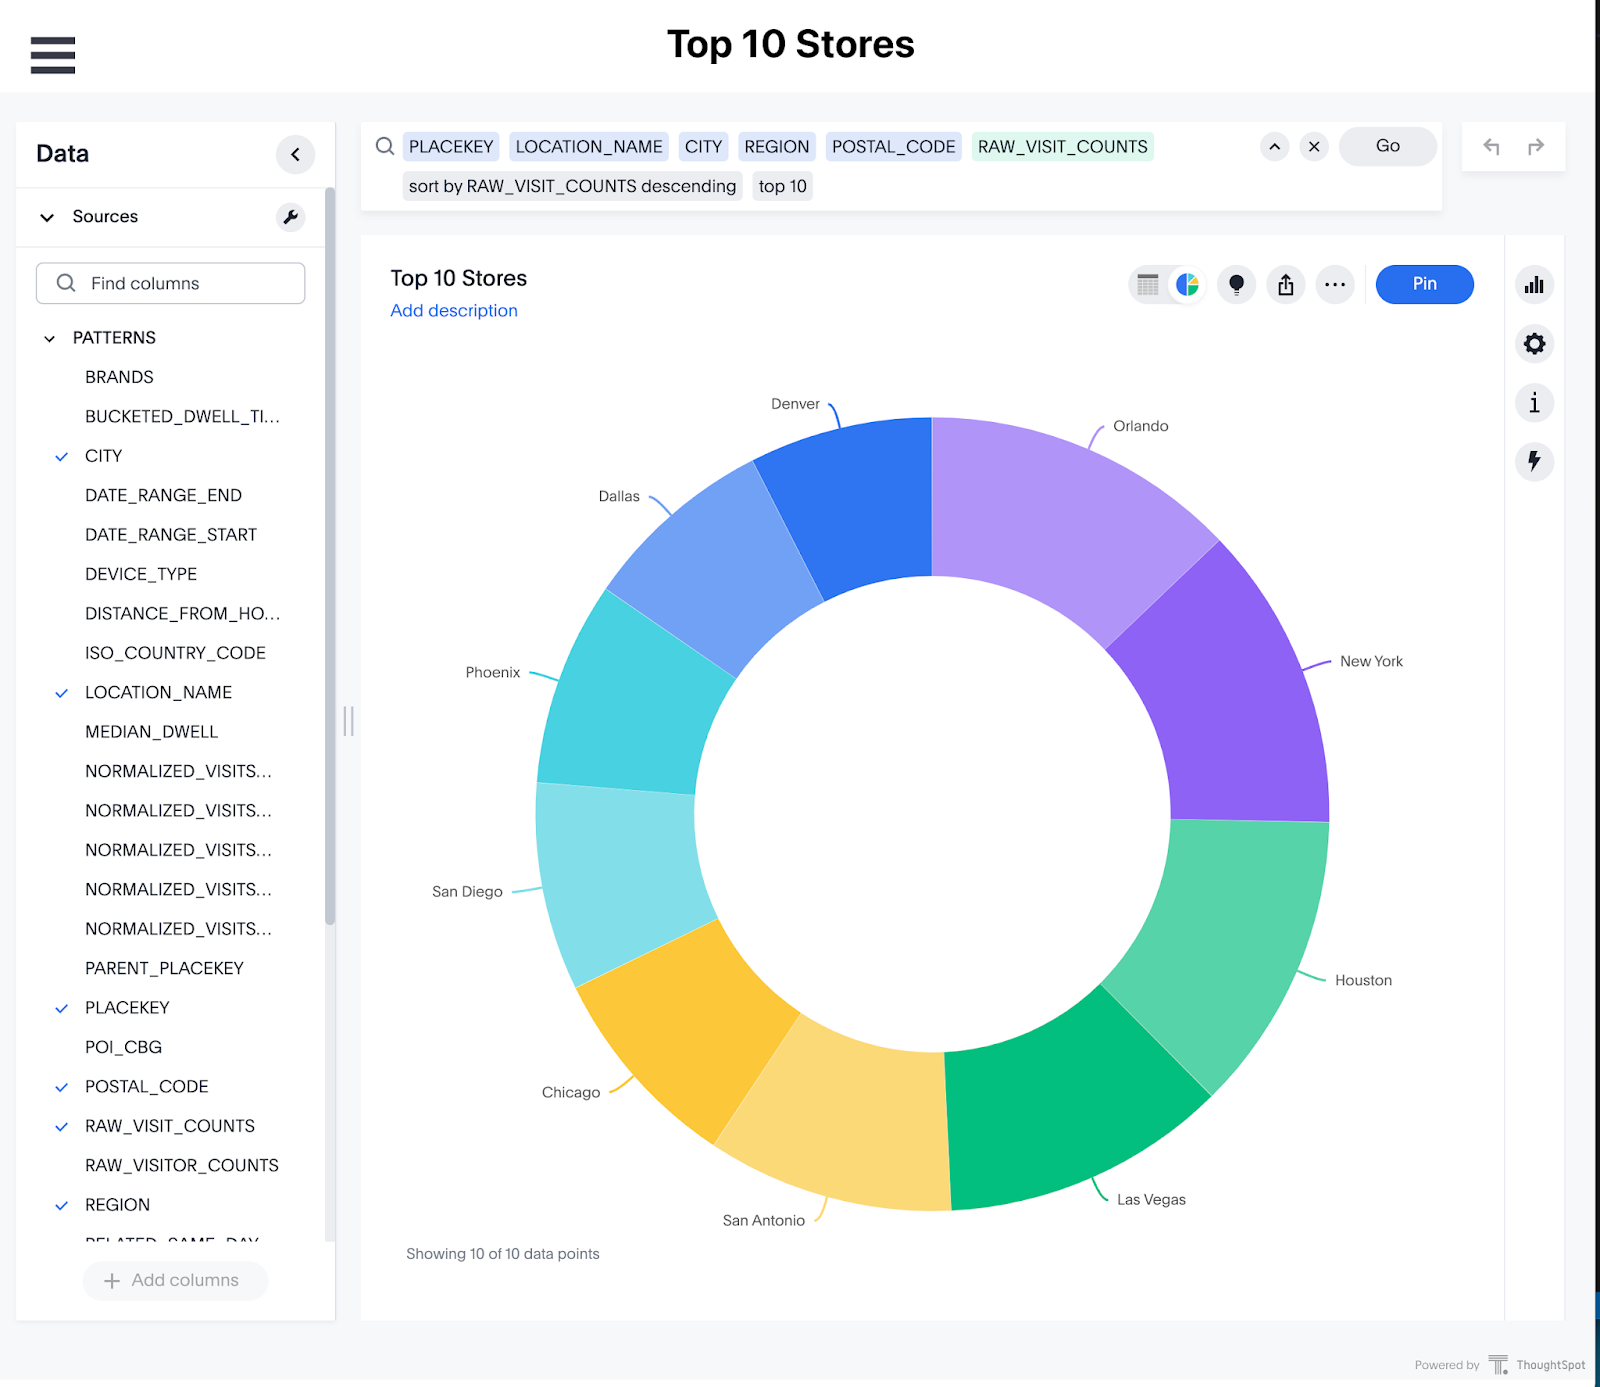Open the more options ellipsis menu
Viewport: 1600px width, 1387px height.
pyautogui.click(x=1335, y=285)
